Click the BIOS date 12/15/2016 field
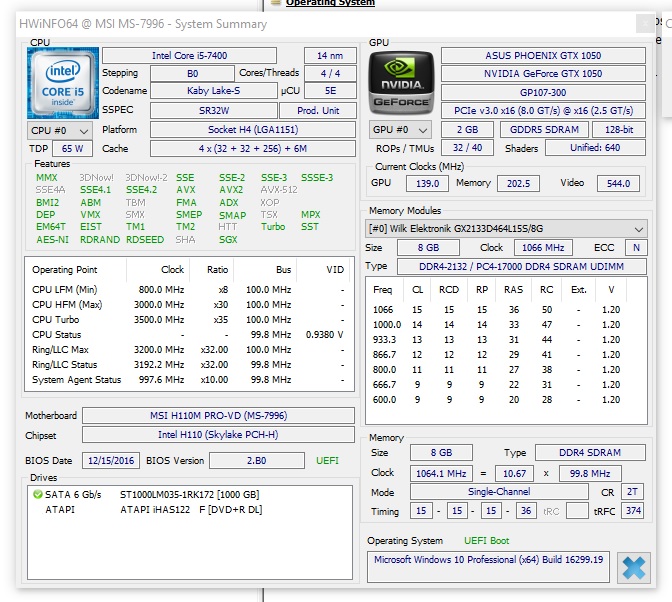Image resolution: width=672 pixels, height=602 pixels. (x=111, y=461)
